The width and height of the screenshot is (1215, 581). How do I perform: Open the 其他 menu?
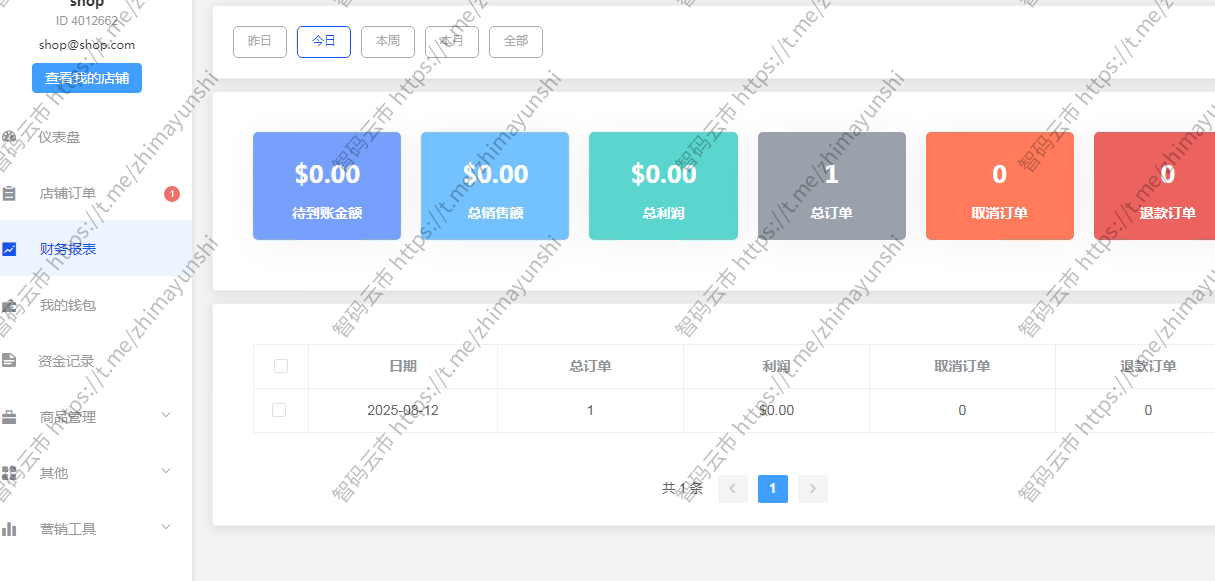click(x=96, y=473)
